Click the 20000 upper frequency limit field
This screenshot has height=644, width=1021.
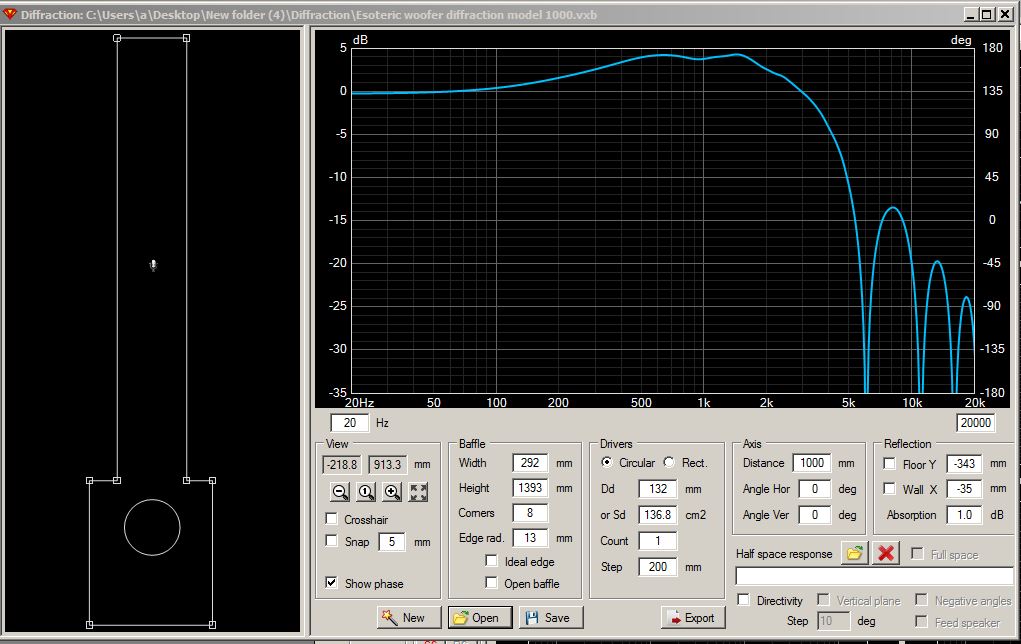(x=974, y=423)
